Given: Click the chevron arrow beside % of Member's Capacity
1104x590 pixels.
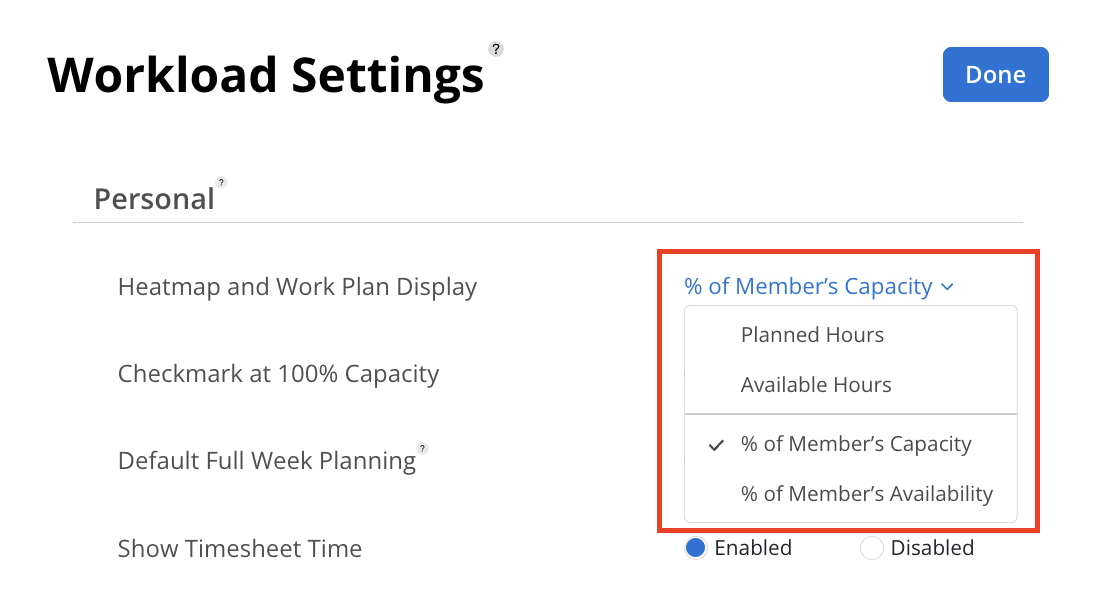Looking at the screenshot, I should (947, 287).
